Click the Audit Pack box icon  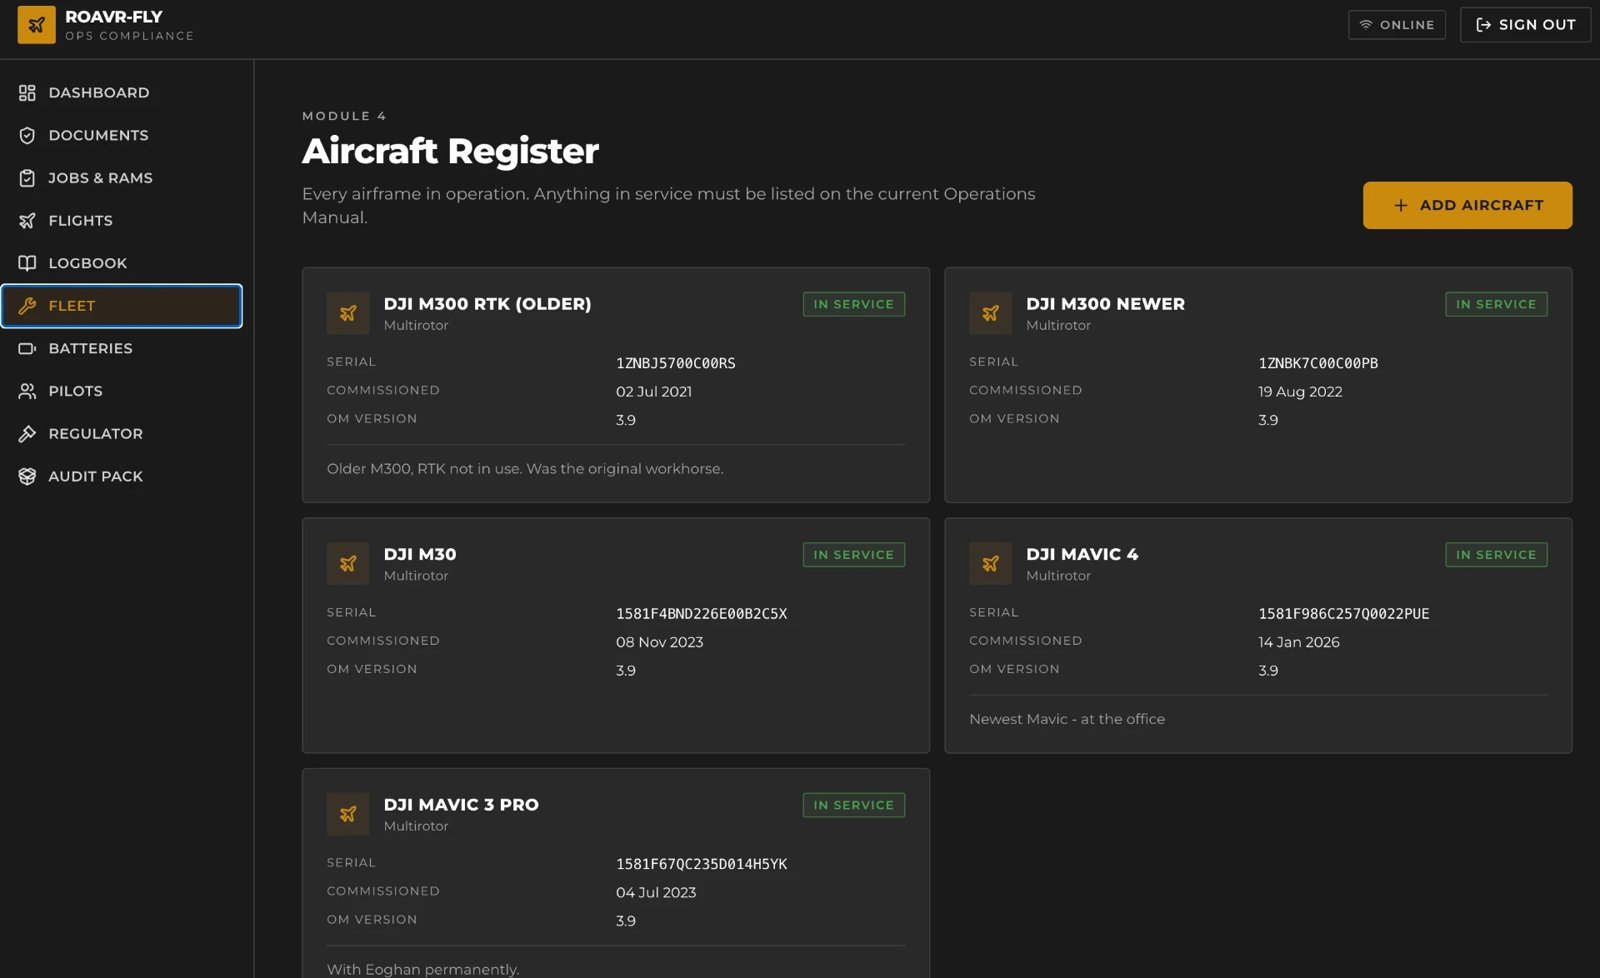click(x=27, y=476)
